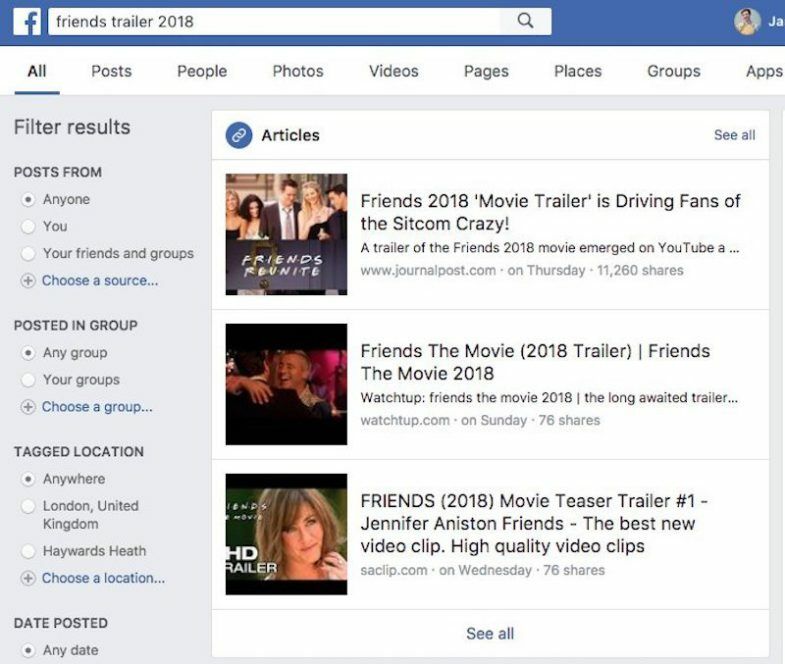Click www.journalpost.com source text
The image size is (785, 664).
tap(428, 270)
